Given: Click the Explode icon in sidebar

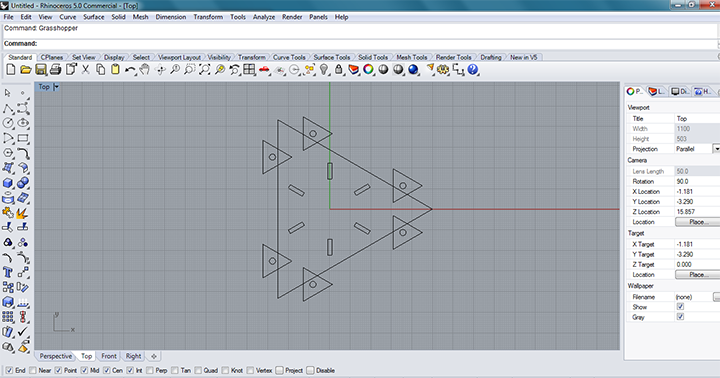Looking at the screenshot, I should [23, 213].
